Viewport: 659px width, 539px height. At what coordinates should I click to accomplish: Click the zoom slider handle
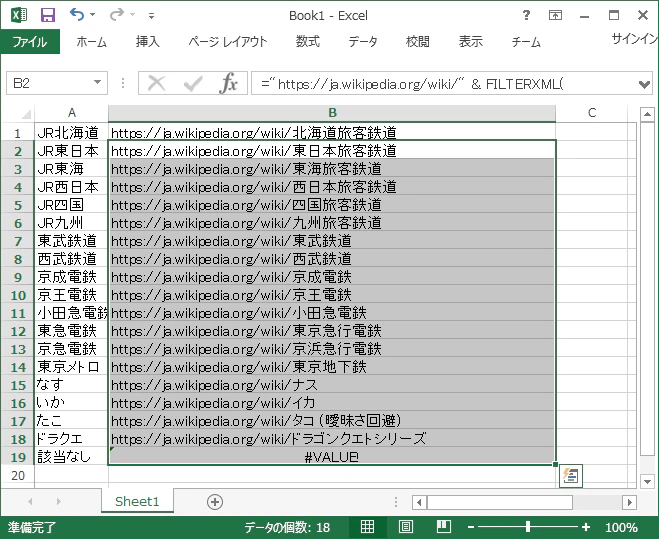pyautogui.click(x=528, y=527)
